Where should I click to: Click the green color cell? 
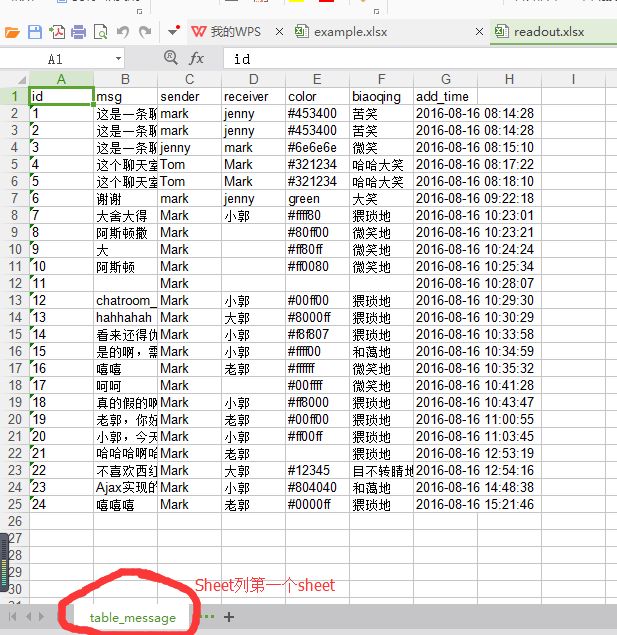click(317, 198)
